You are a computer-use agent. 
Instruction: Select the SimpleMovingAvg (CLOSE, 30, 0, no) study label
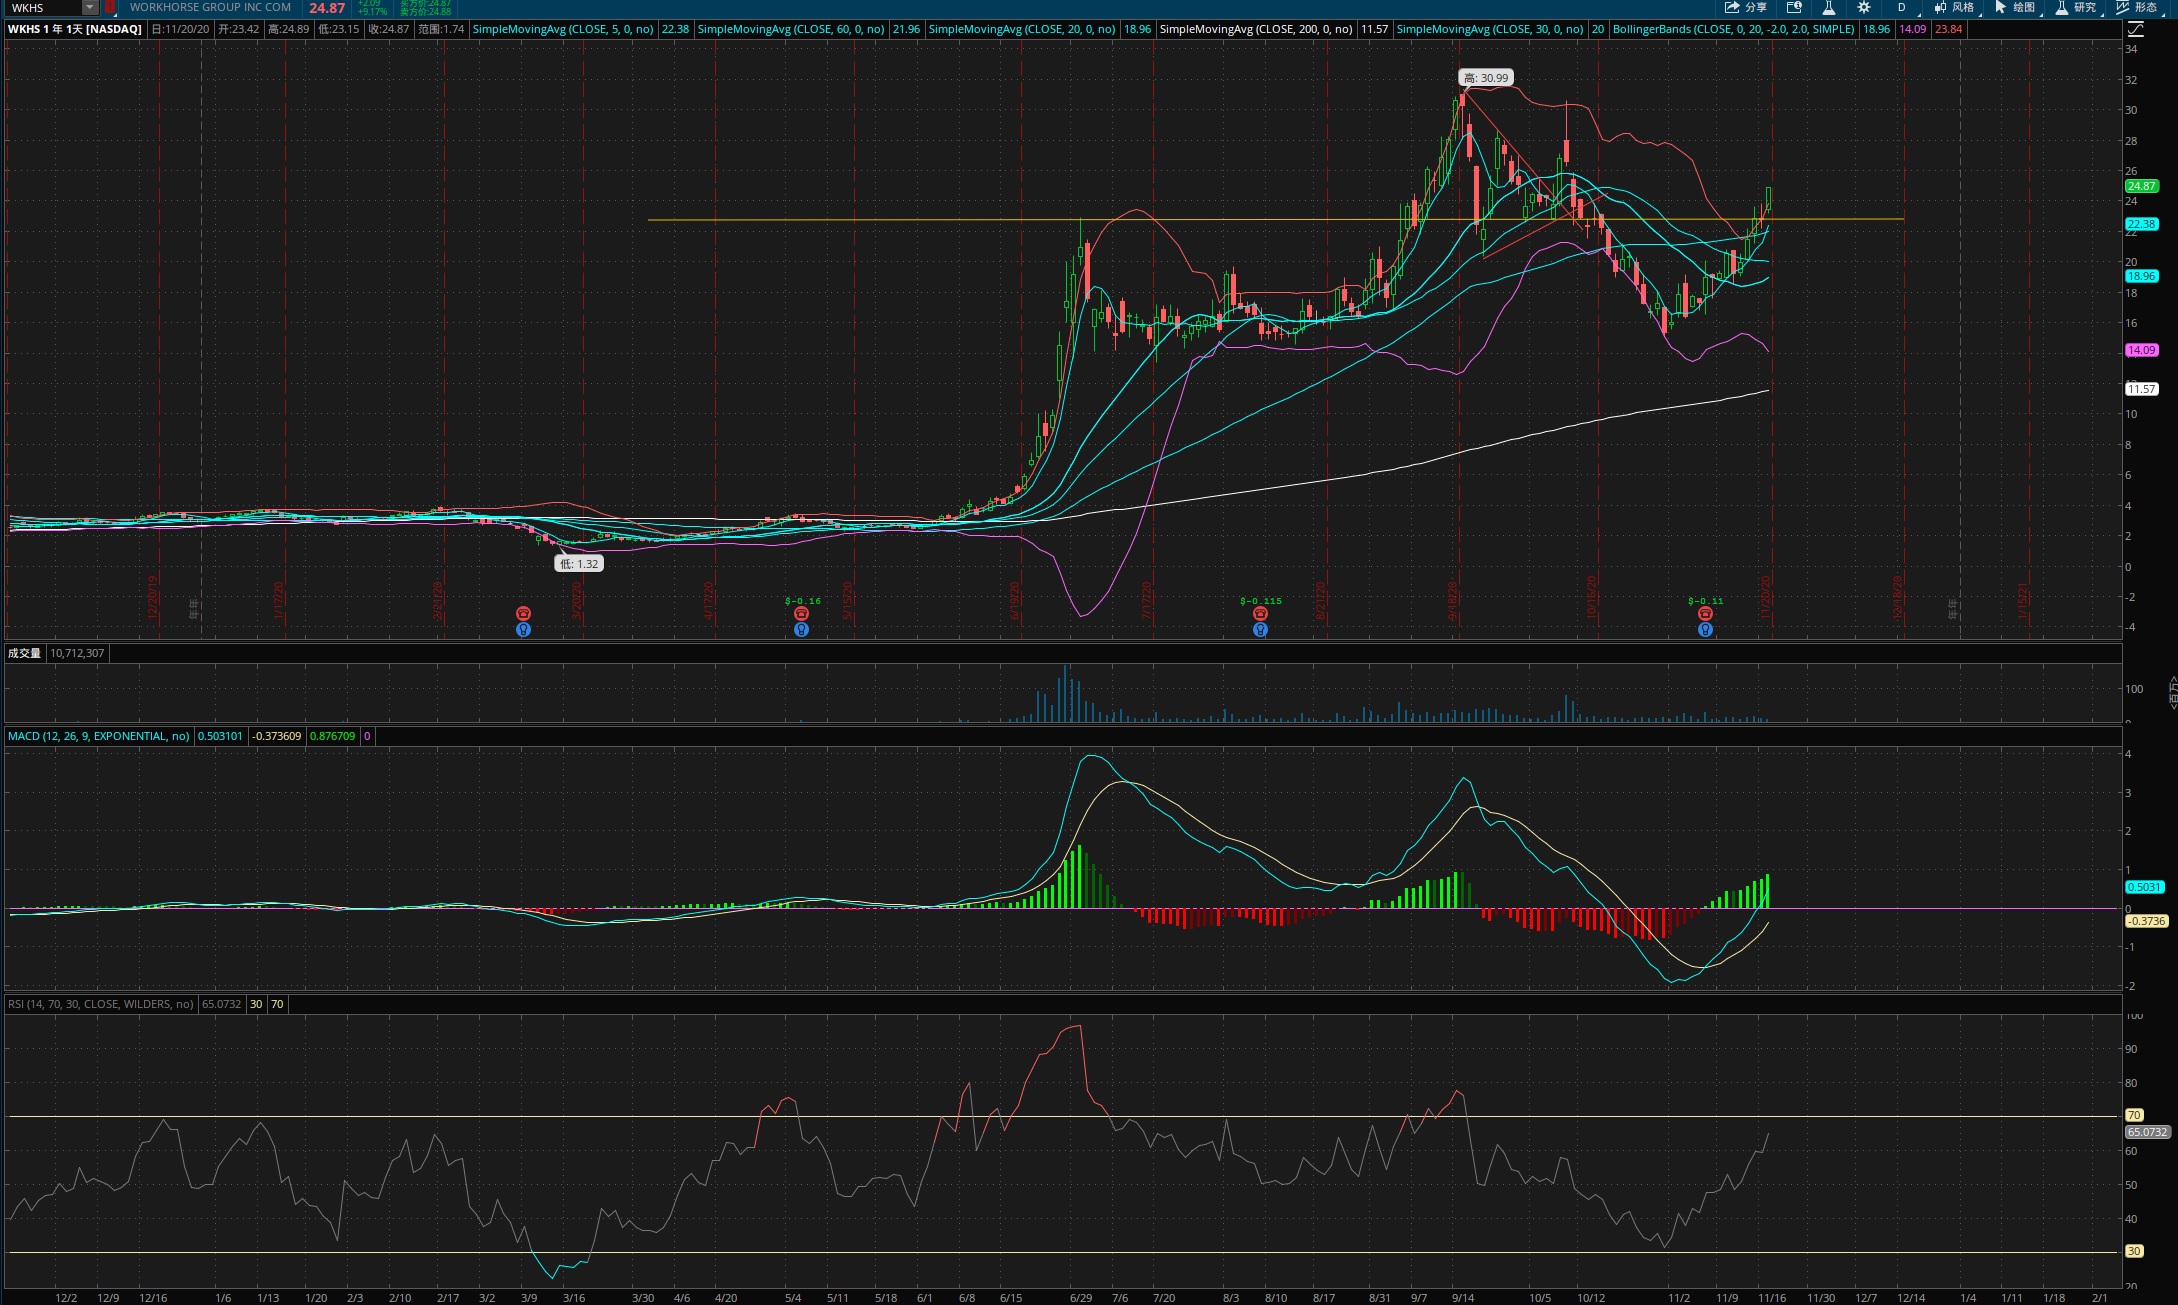pyautogui.click(x=1490, y=29)
